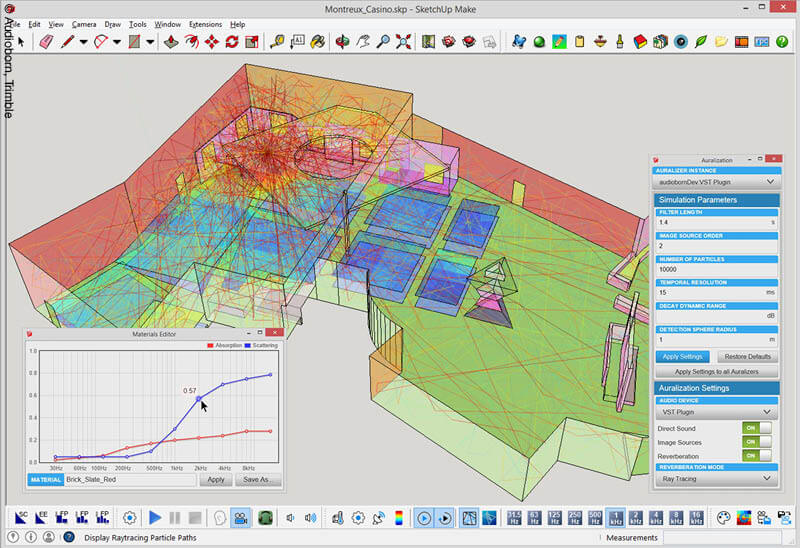The width and height of the screenshot is (800, 548).
Task: Click the absorption curve point at 4kHz
Action: (223, 436)
